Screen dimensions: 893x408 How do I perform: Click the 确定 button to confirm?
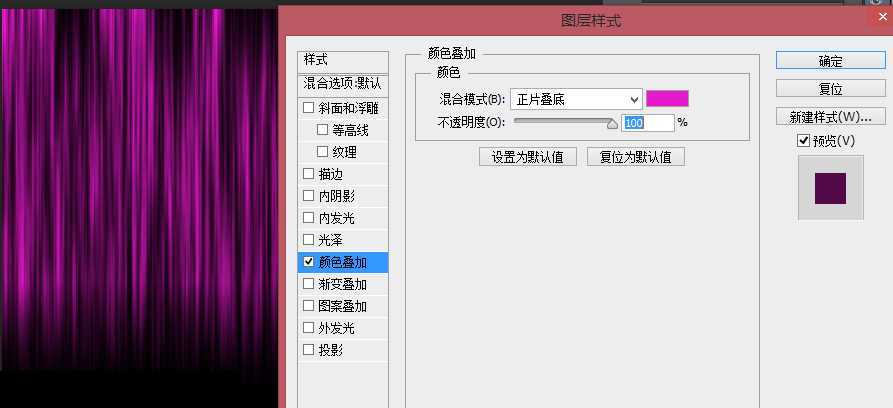830,61
